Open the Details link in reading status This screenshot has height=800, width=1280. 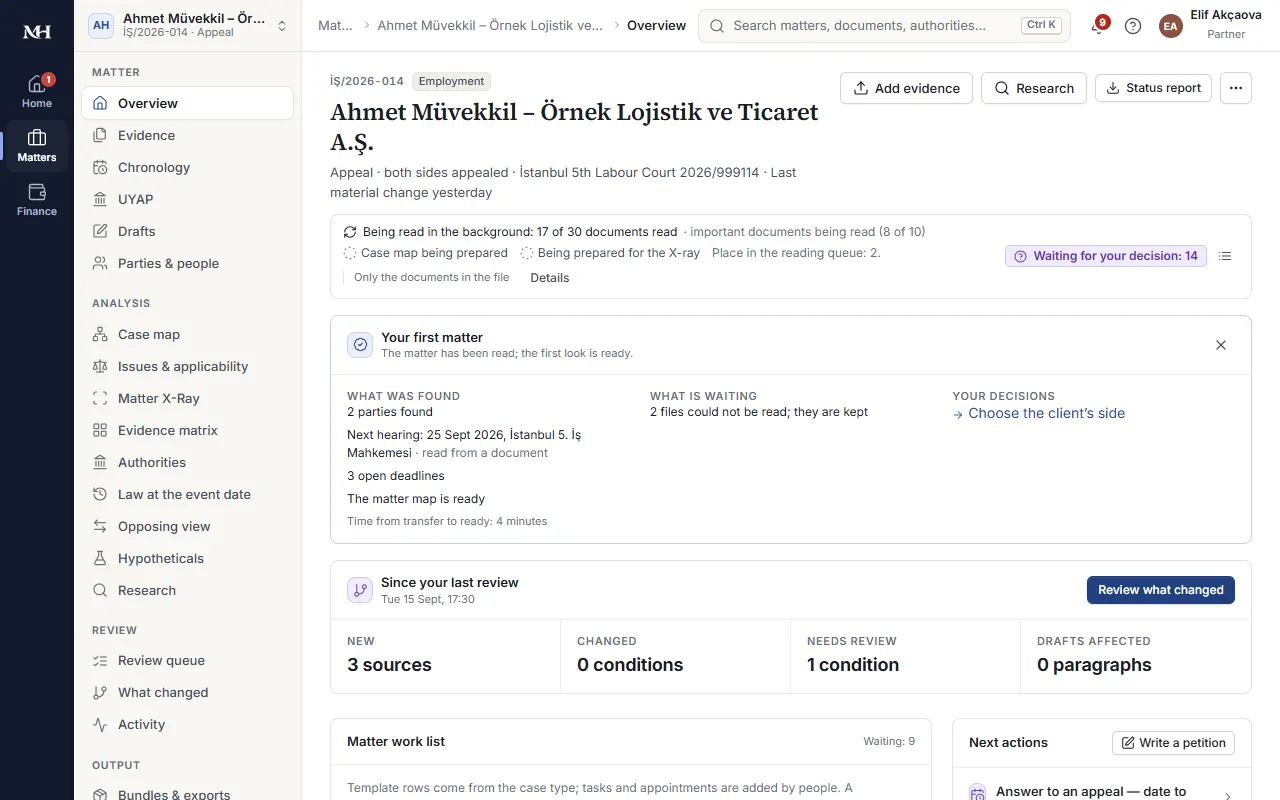549,278
